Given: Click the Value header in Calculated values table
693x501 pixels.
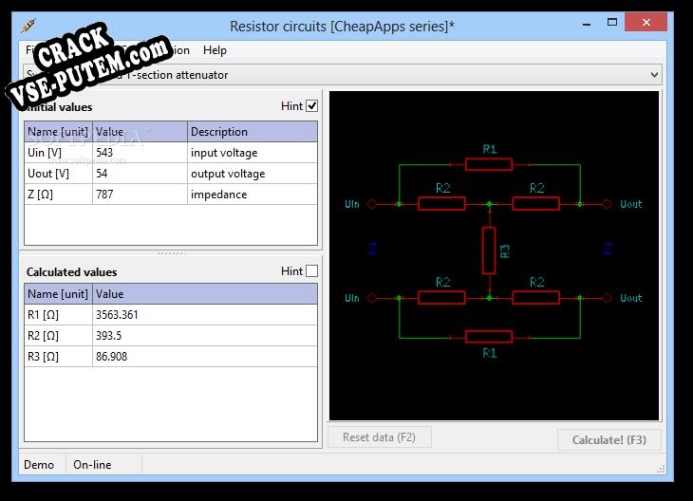Looking at the screenshot, I should pyautogui.click(x=205, y=294).
